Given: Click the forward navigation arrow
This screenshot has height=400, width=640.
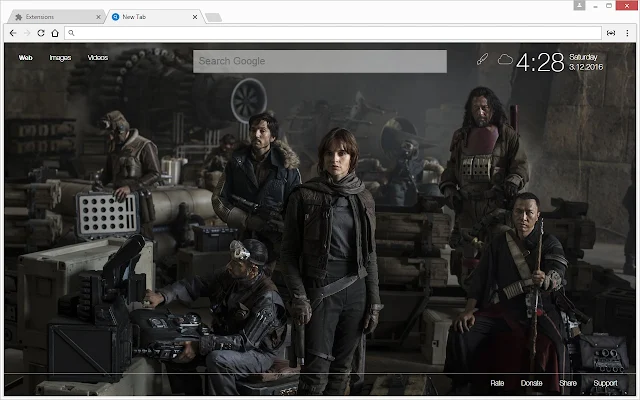Looking at the screenshot, I should click(27, 33).
